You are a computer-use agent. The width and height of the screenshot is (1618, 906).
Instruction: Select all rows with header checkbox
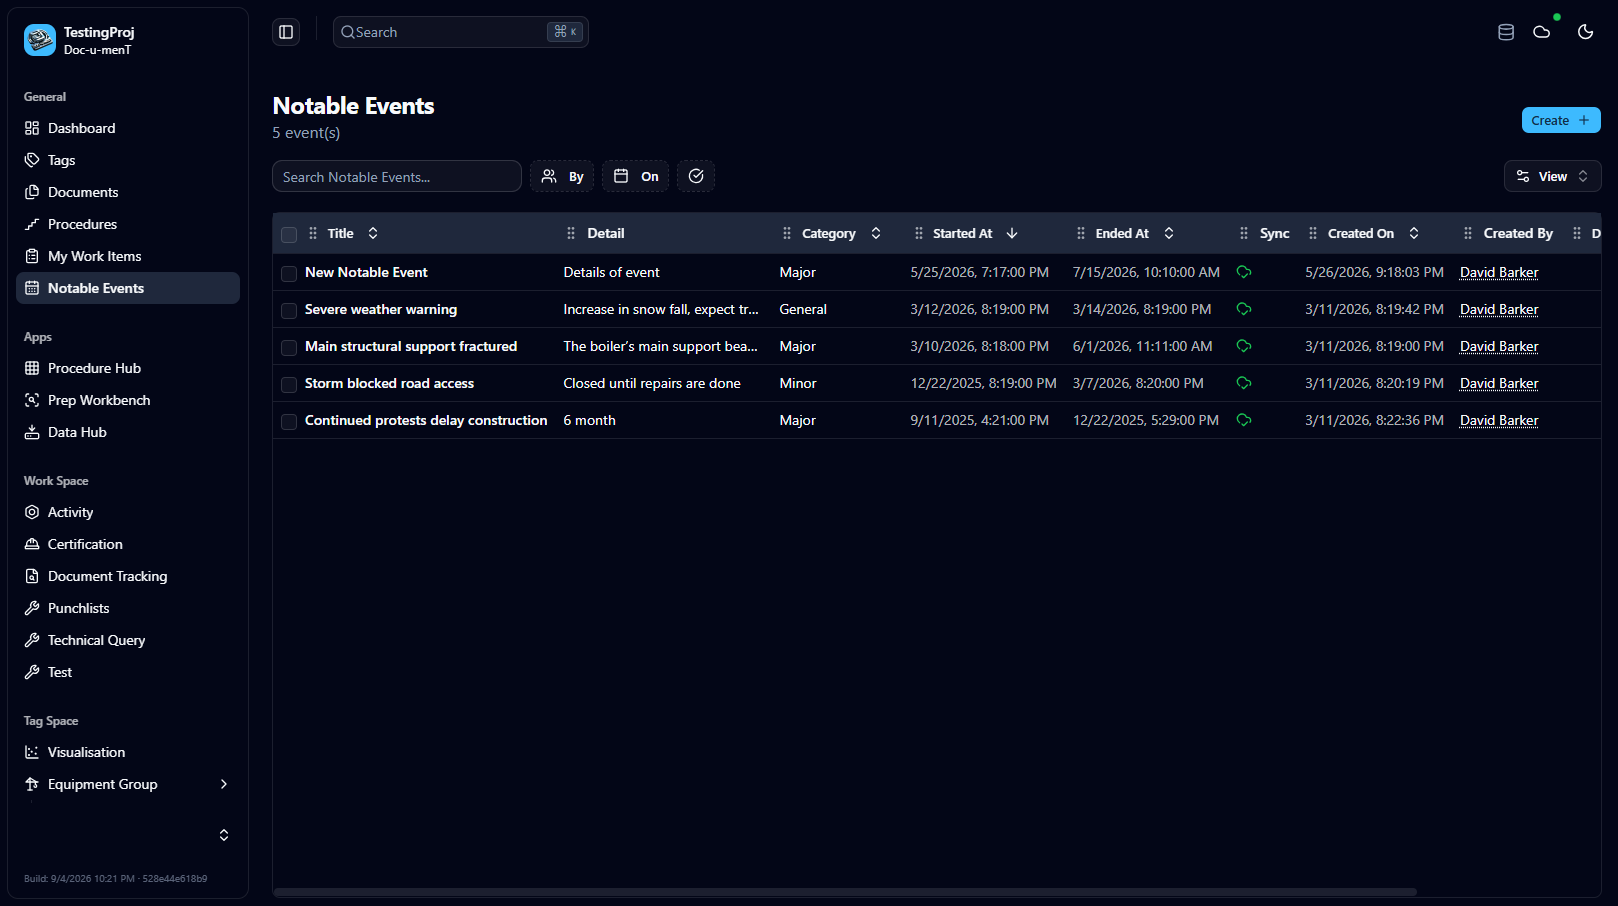point(289,234)
